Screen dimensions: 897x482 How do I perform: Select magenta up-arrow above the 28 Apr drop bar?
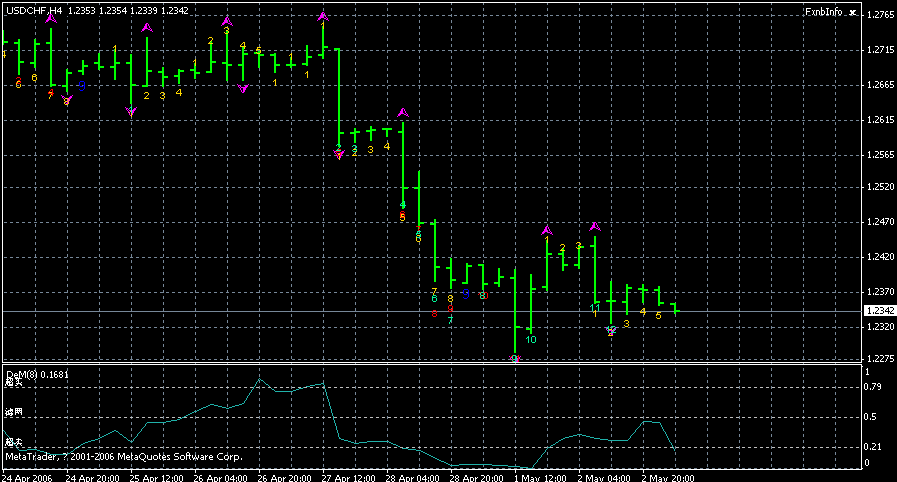(403, 113)
